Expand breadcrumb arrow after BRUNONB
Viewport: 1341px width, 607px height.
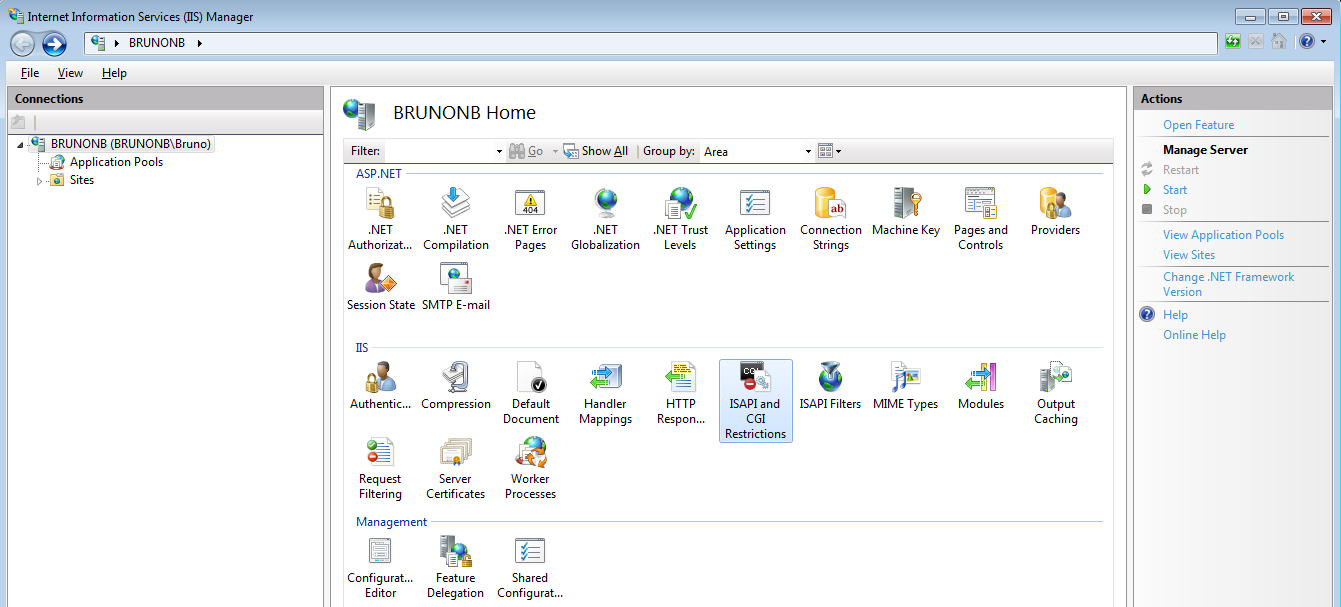199,43
